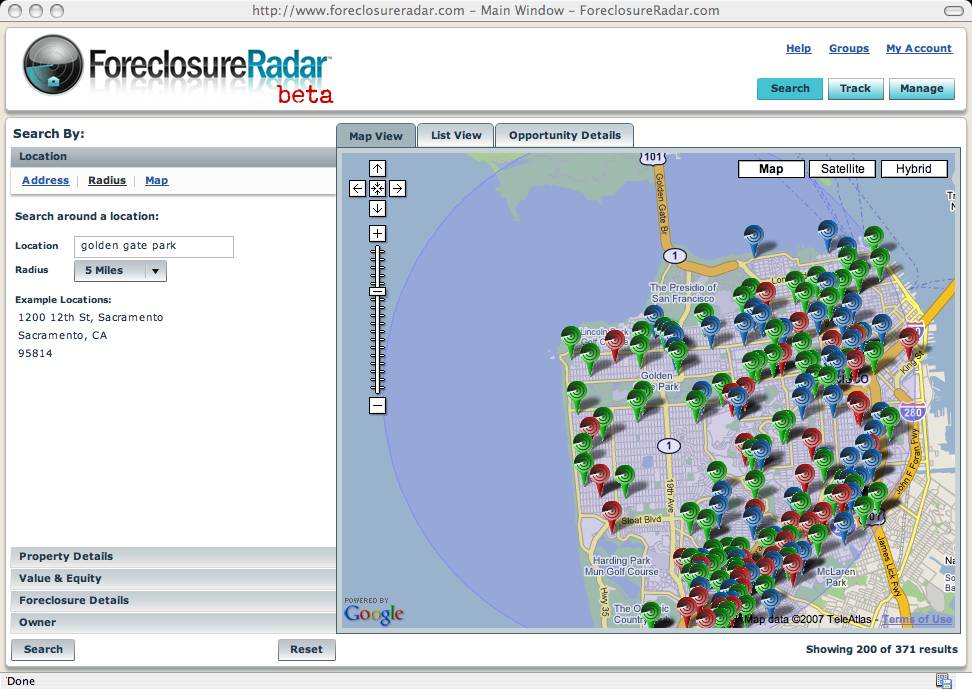
Task: Click the center map recenter icon
Action: pos(377,189)
